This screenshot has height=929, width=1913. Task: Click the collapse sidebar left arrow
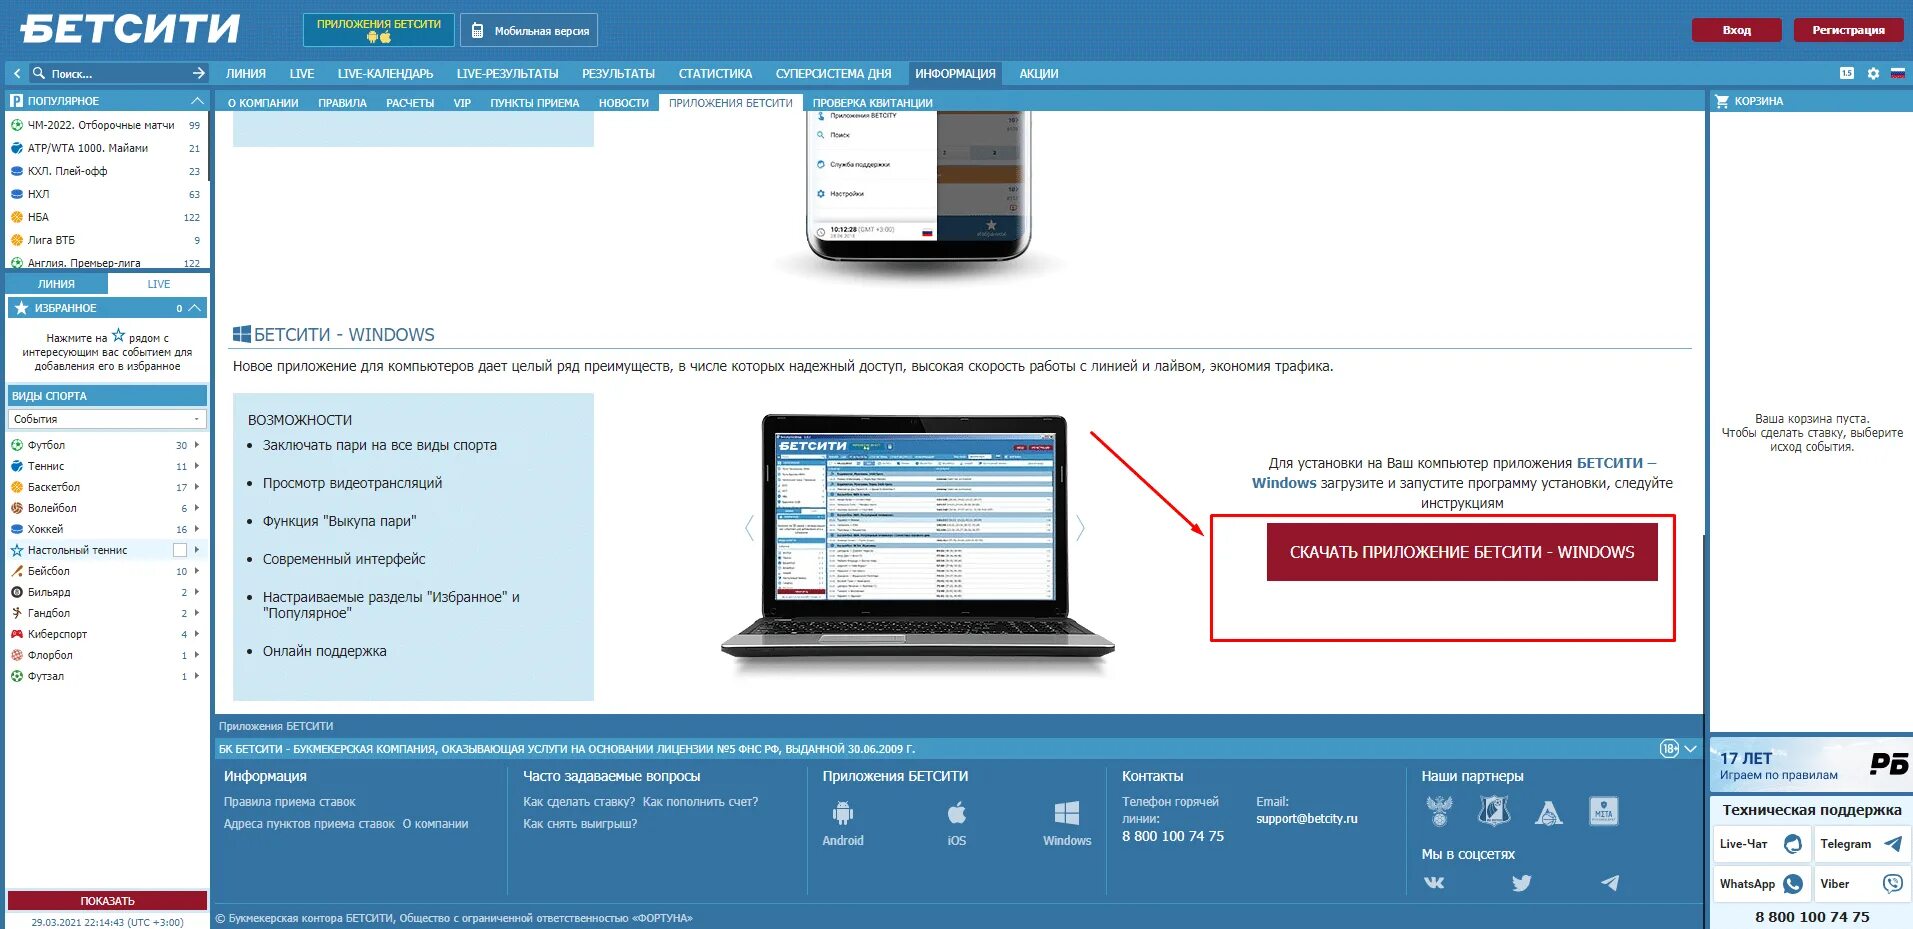(17, 73)
